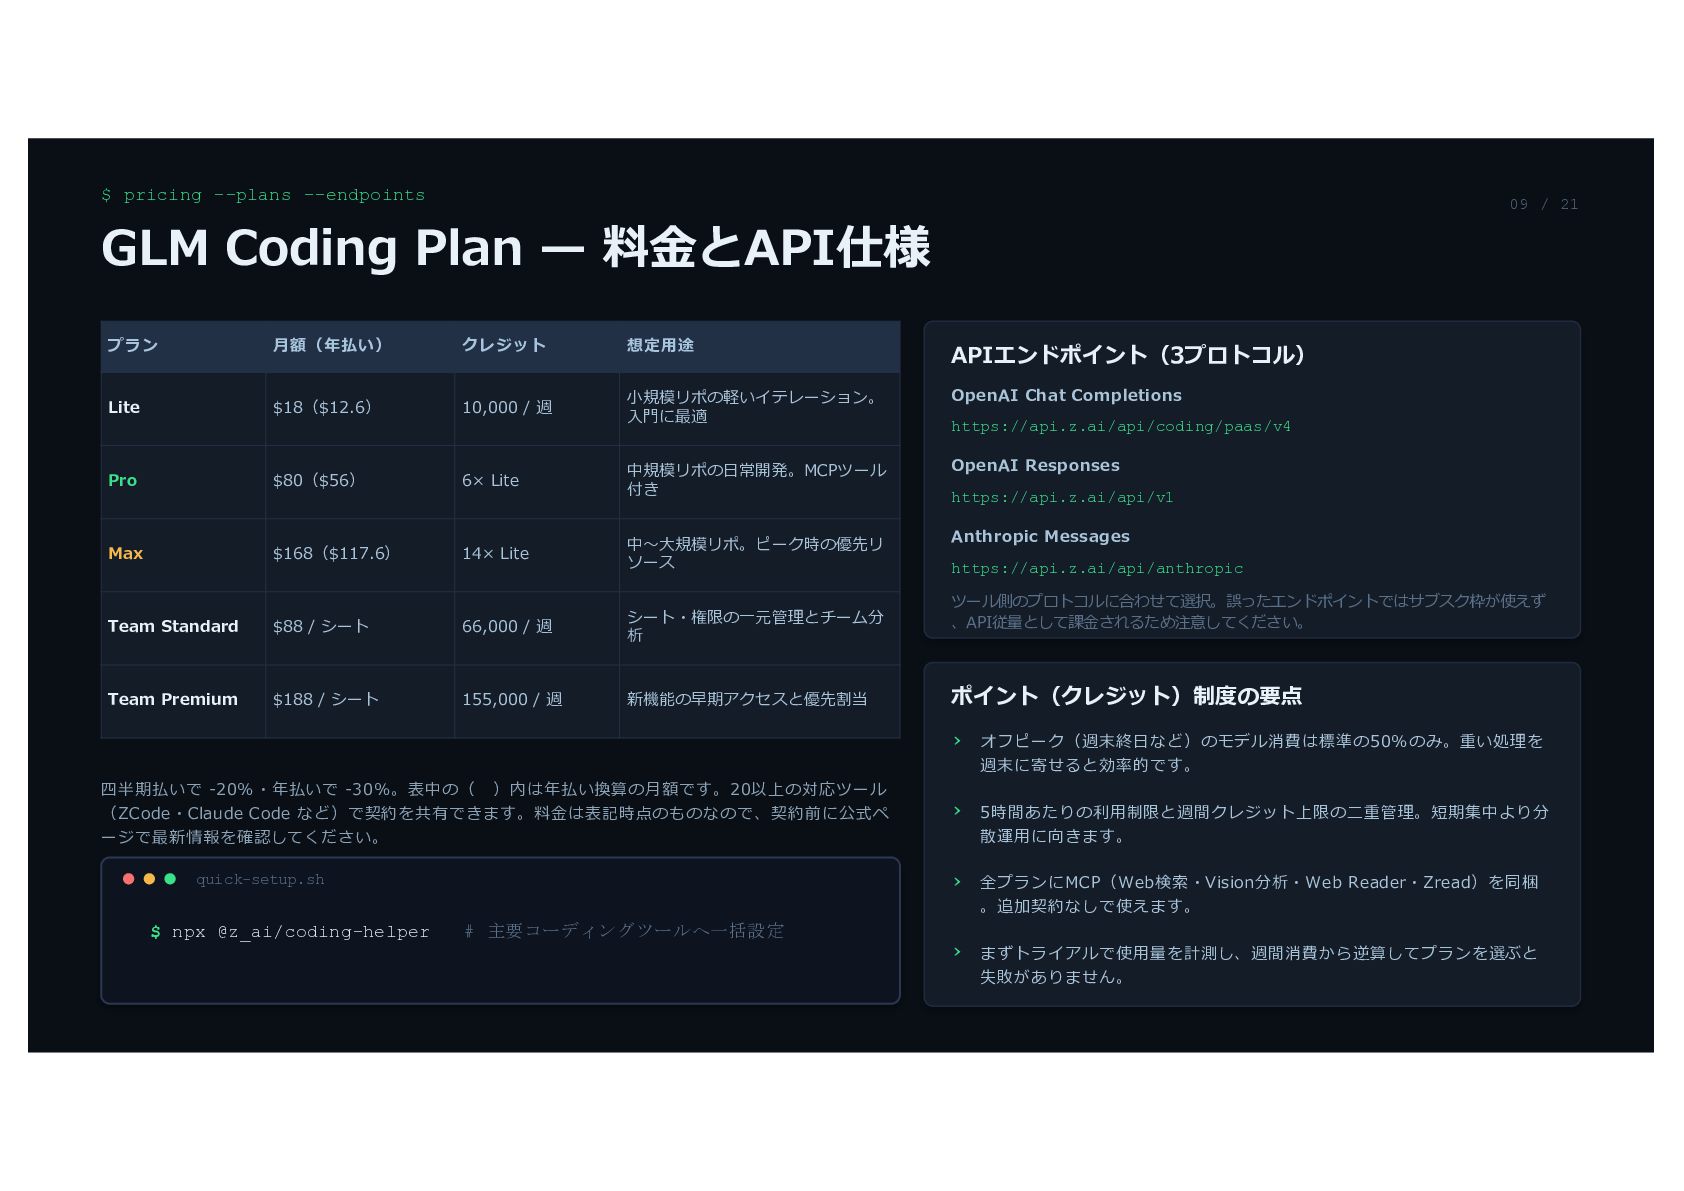Click chevron bullet beside 5時間あたり point
Screen dimensions: 1684x1191
pos(957,811)
